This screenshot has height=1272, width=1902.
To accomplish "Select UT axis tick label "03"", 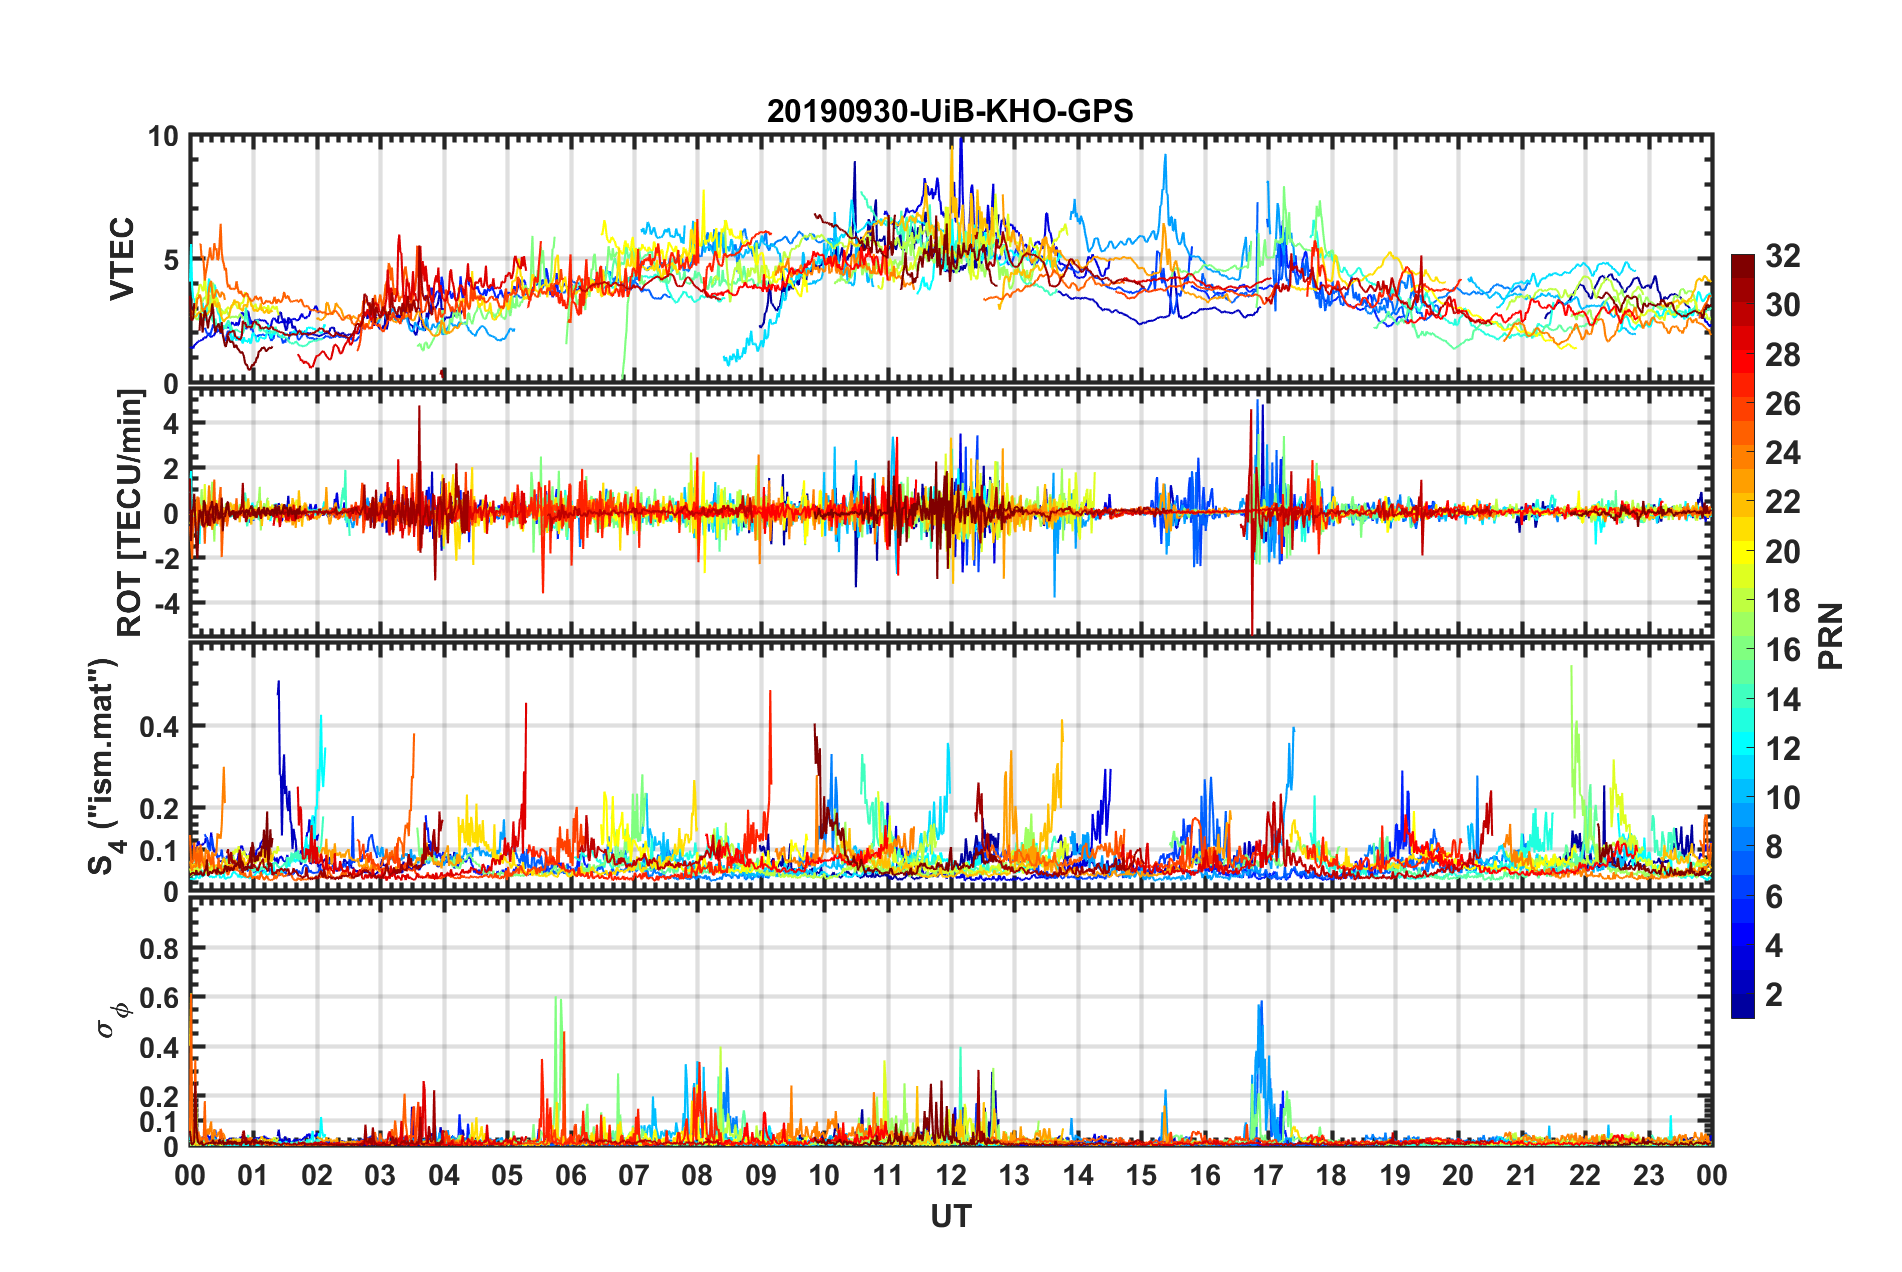I will 380,1175.
